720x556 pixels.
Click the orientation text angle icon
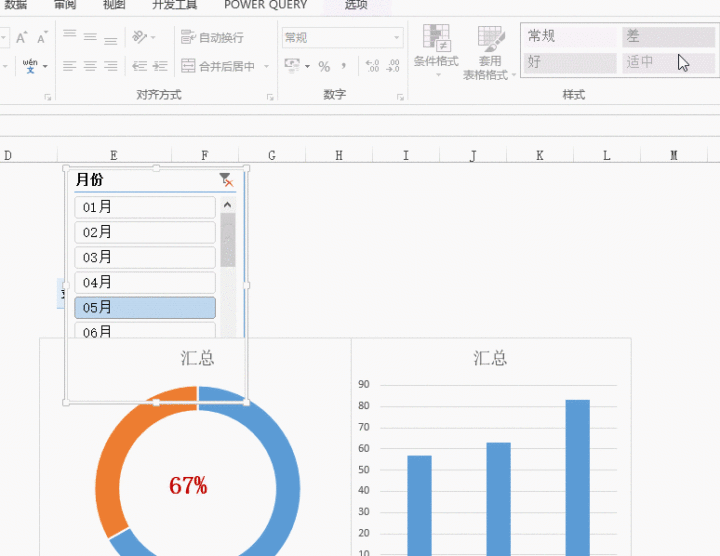click(x=139, y=38)
